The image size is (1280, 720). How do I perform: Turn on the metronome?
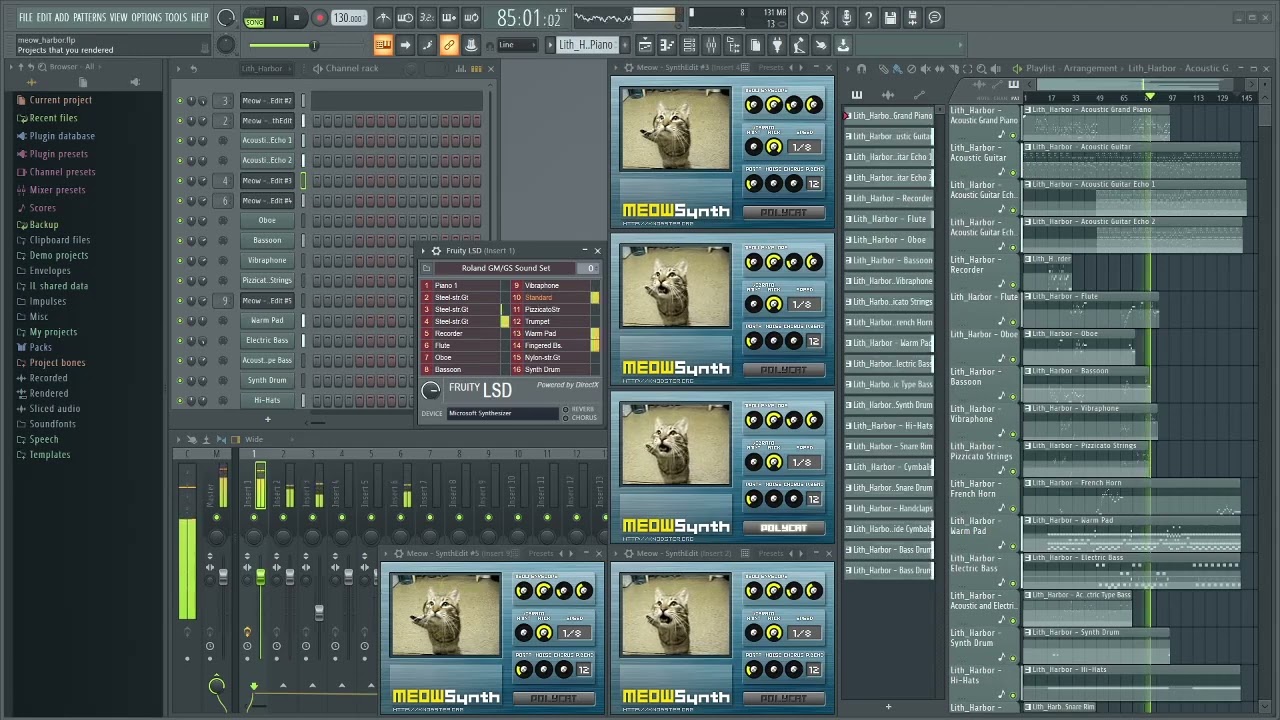pyautogui.click(x=383, y=17)
